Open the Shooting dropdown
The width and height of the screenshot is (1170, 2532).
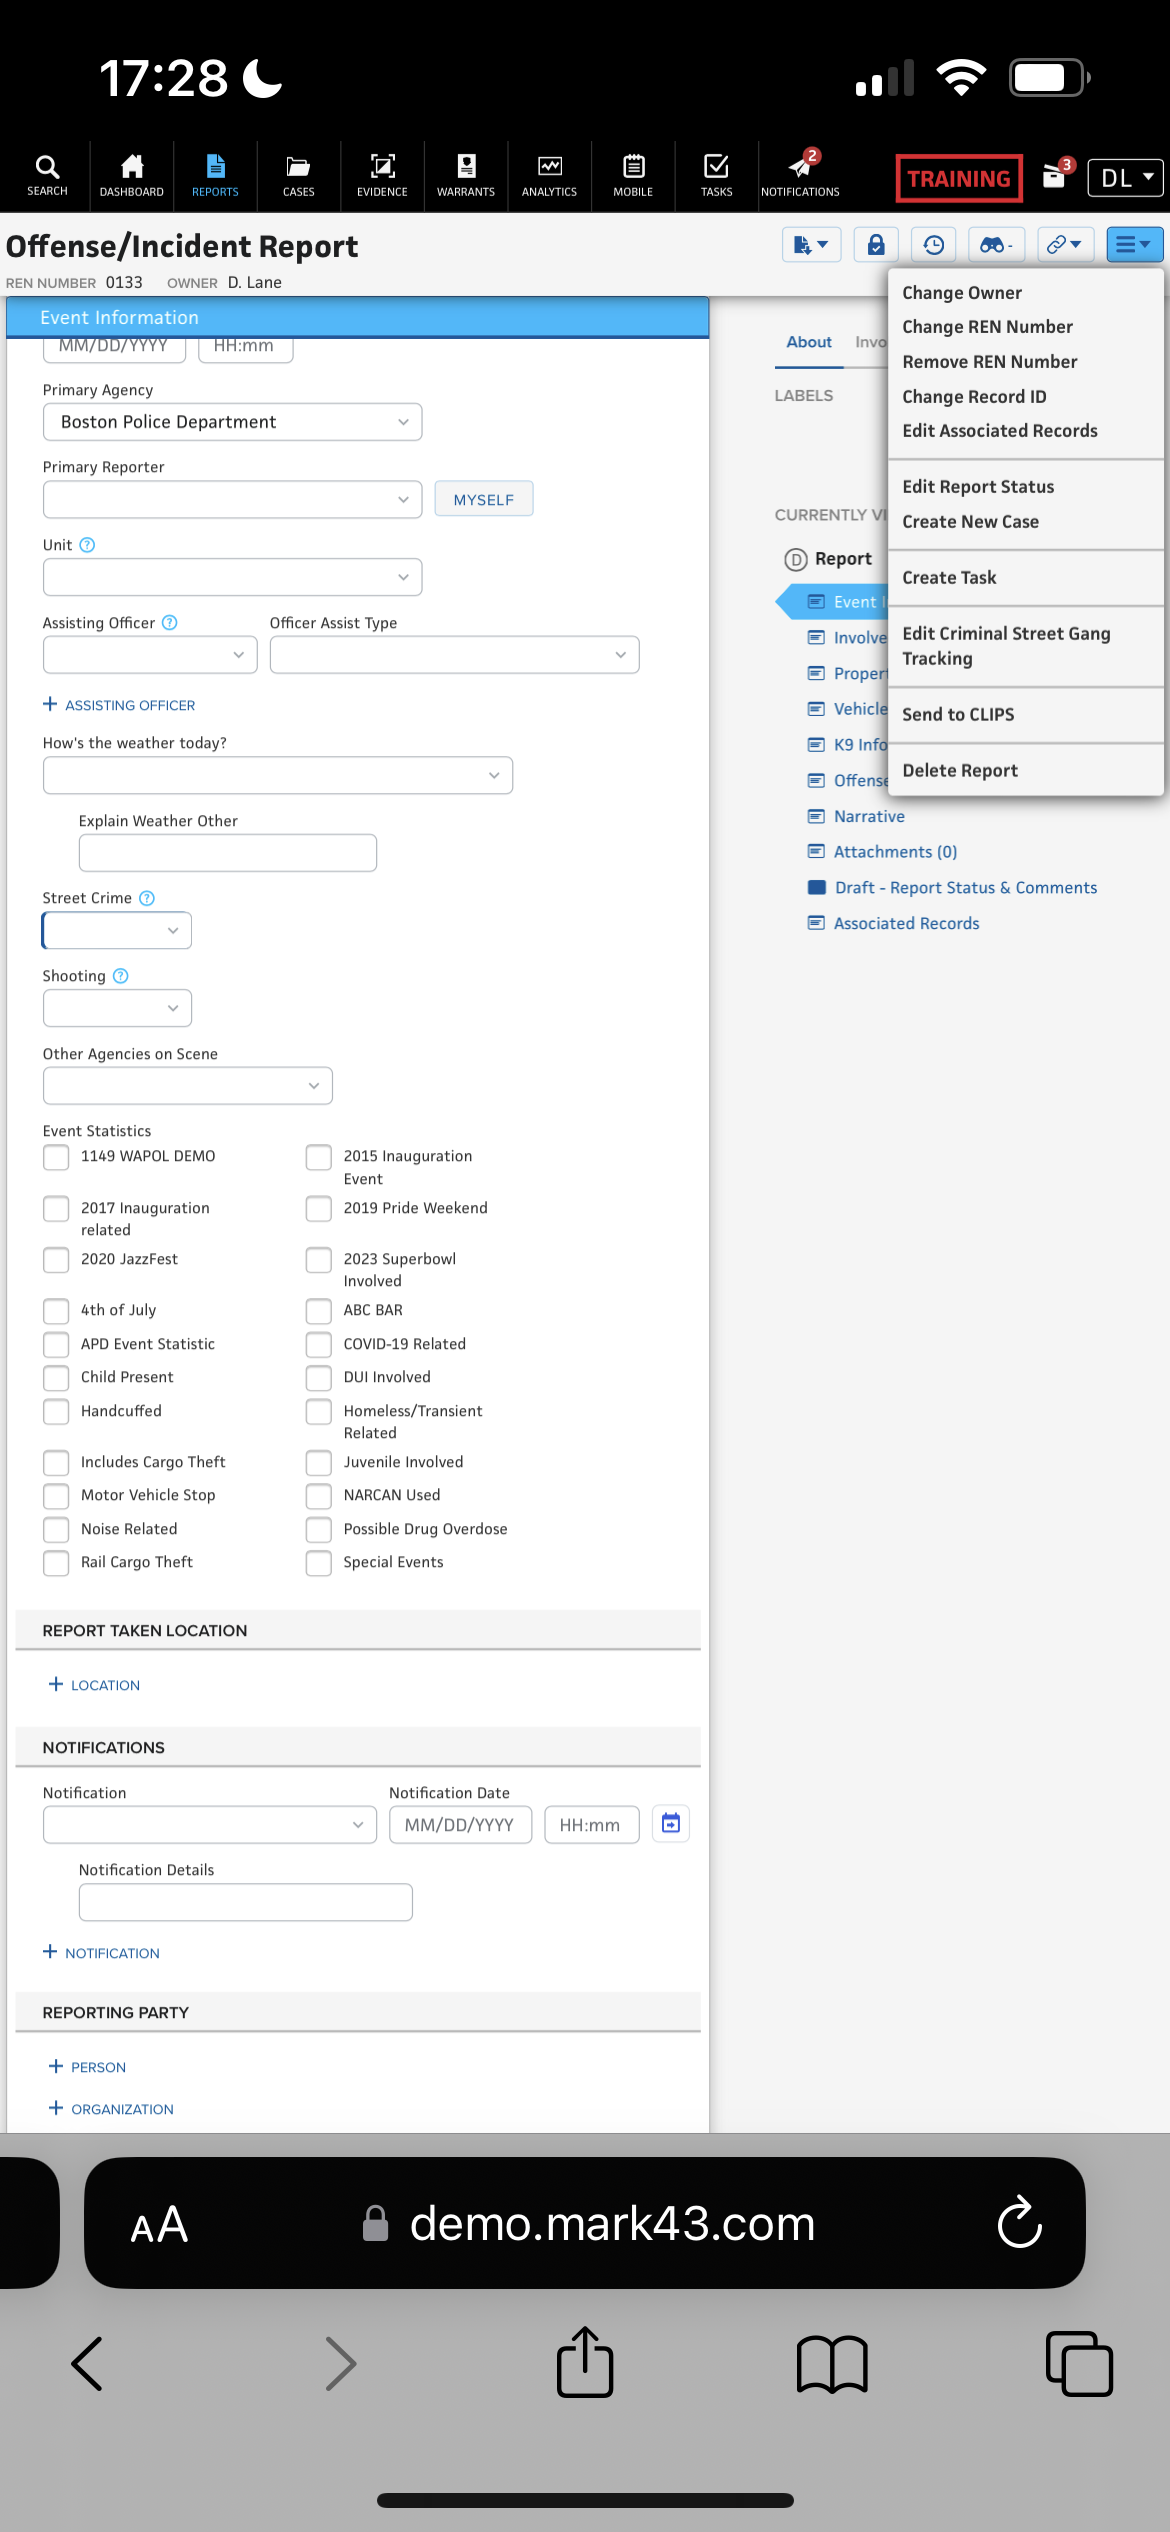[x=117, y=1008]
